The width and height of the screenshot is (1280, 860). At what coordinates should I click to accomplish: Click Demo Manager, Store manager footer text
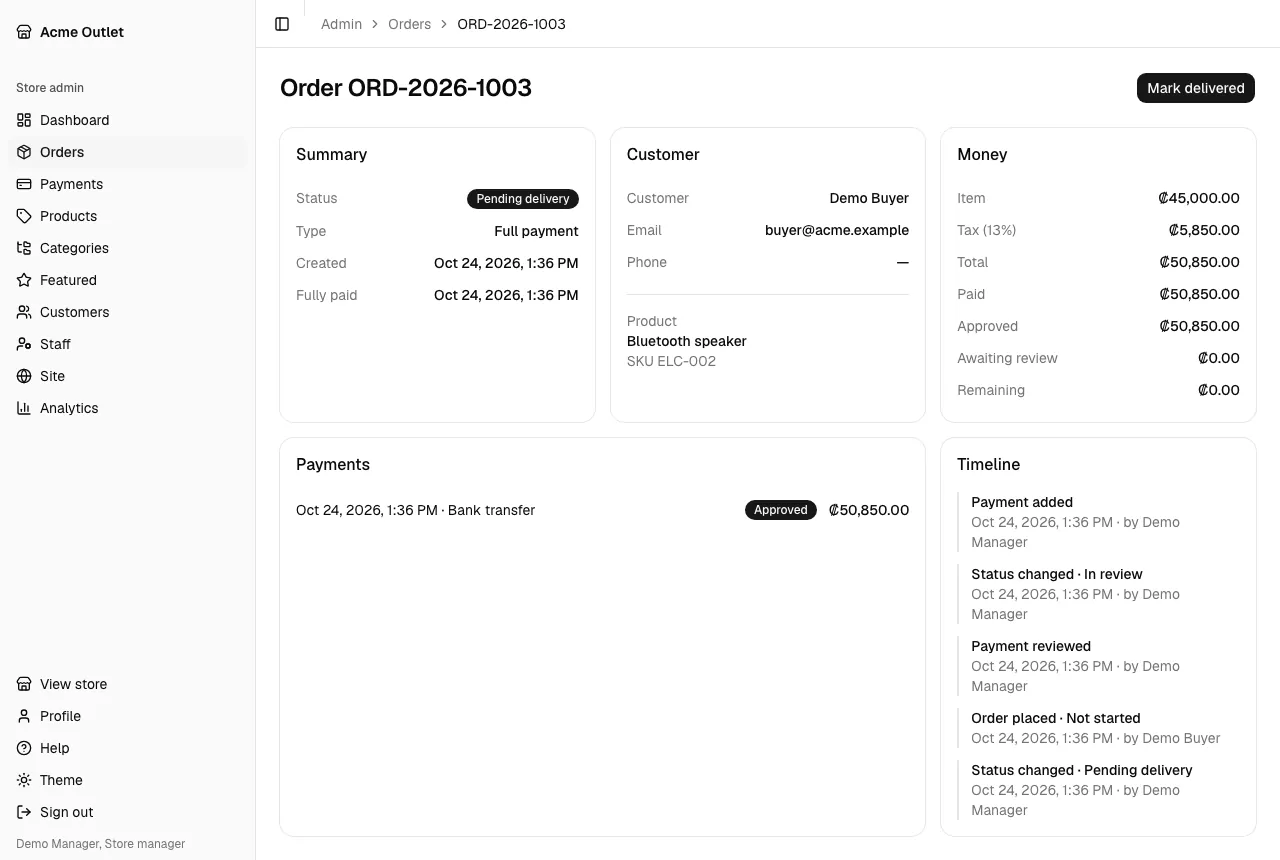pos(101,844)
